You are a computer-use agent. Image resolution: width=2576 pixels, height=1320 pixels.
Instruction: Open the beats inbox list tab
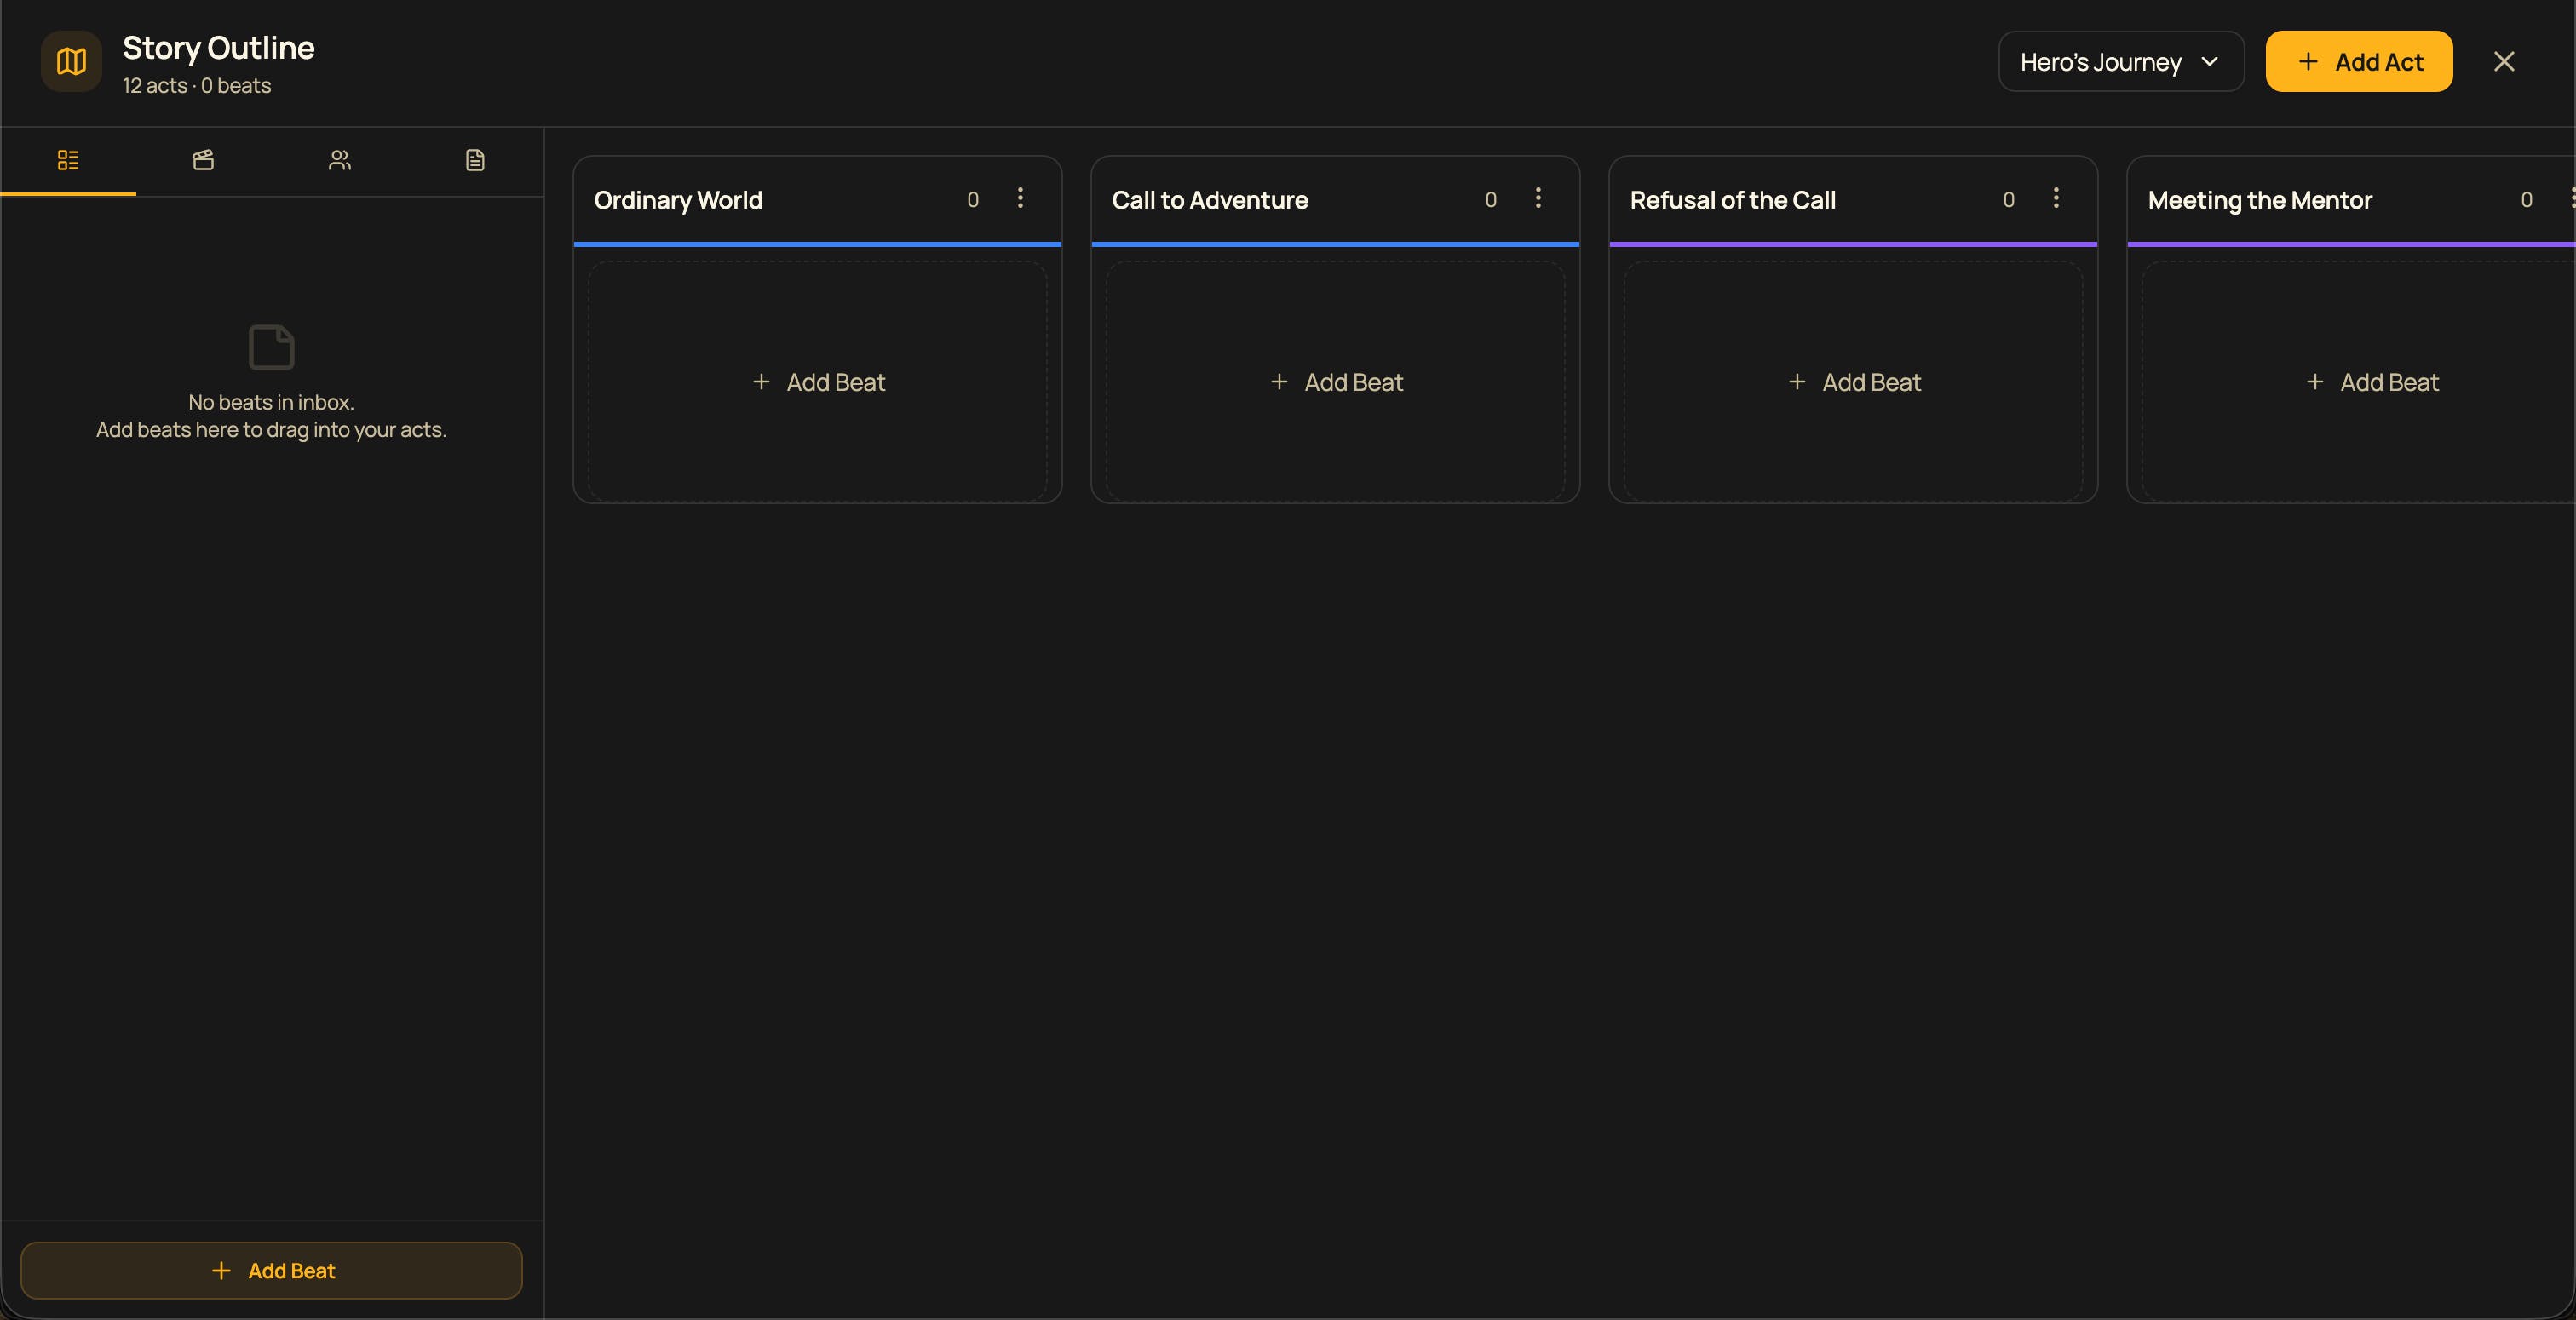tap(68, 160)
